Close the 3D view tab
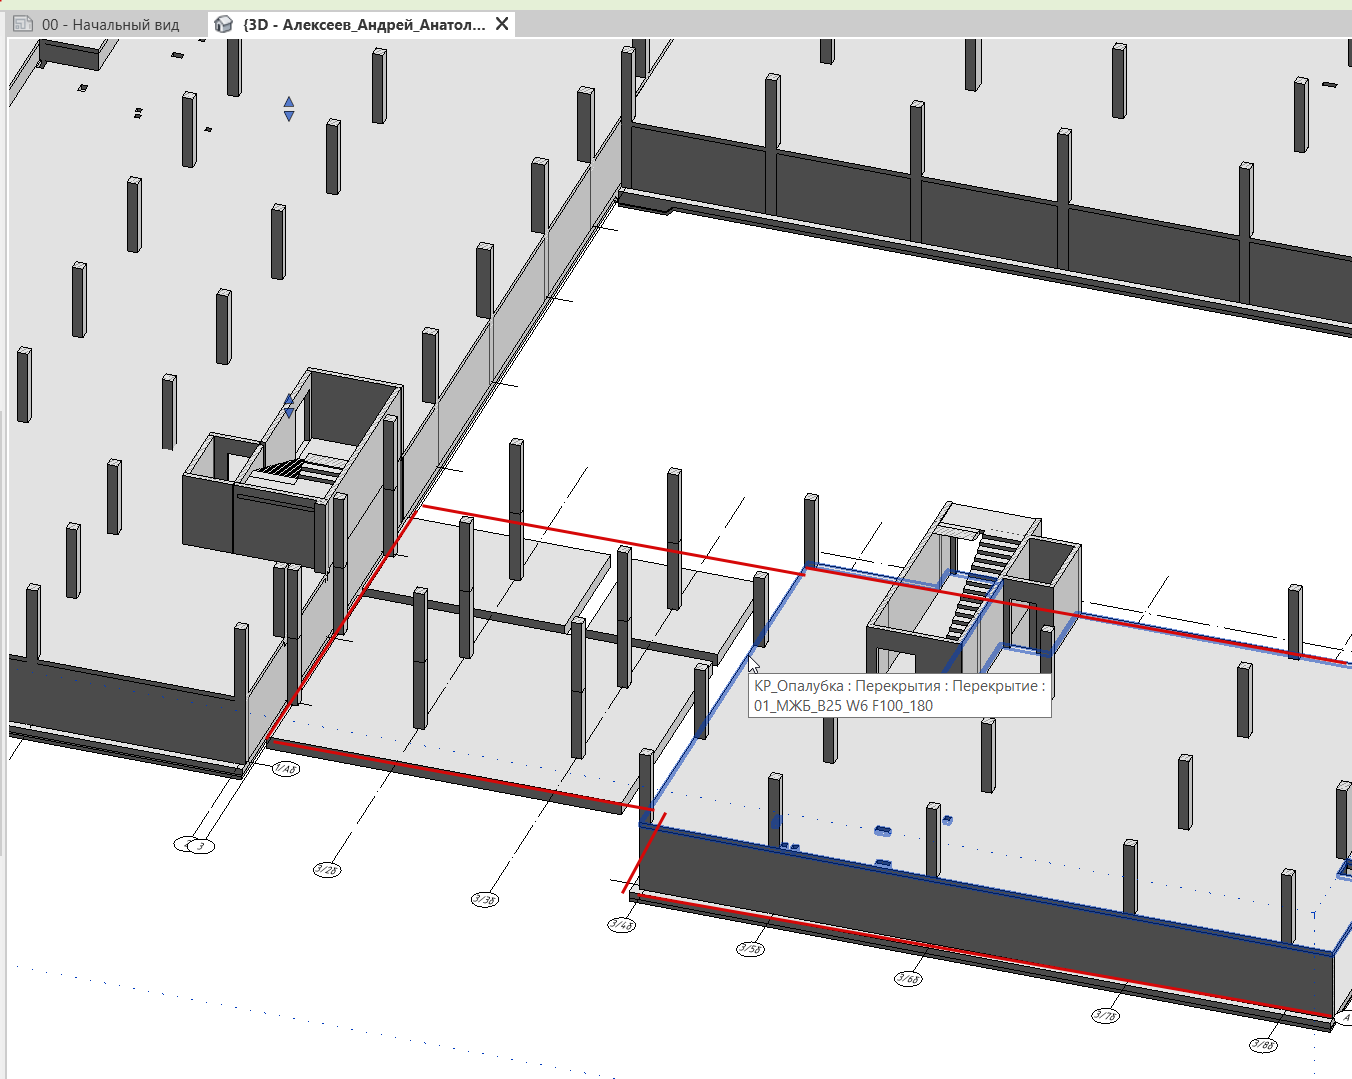This screenshot has width=1352, height=1079. coord(502,24)
